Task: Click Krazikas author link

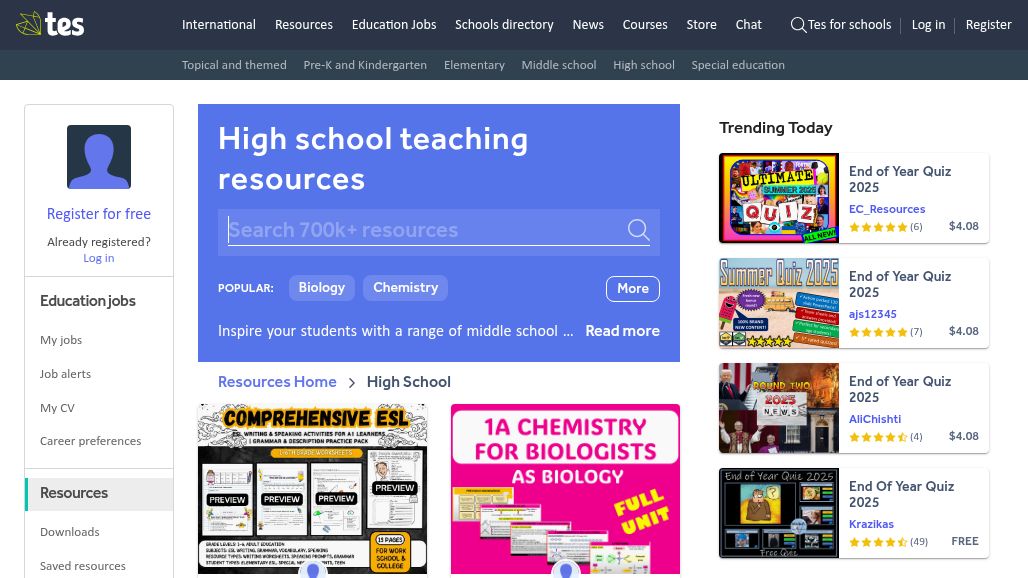Action: 871,524
